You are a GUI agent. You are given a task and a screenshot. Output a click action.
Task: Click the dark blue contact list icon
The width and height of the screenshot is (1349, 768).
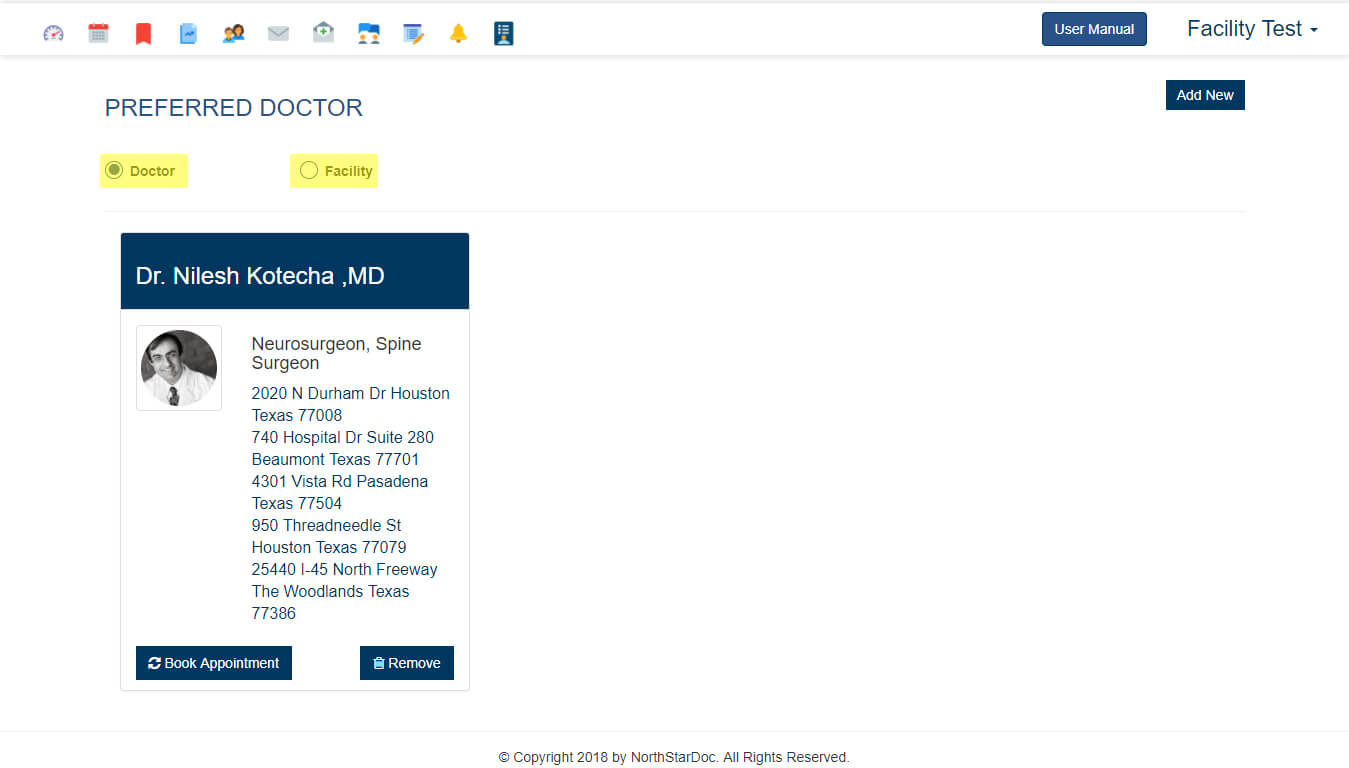(503, 34)
